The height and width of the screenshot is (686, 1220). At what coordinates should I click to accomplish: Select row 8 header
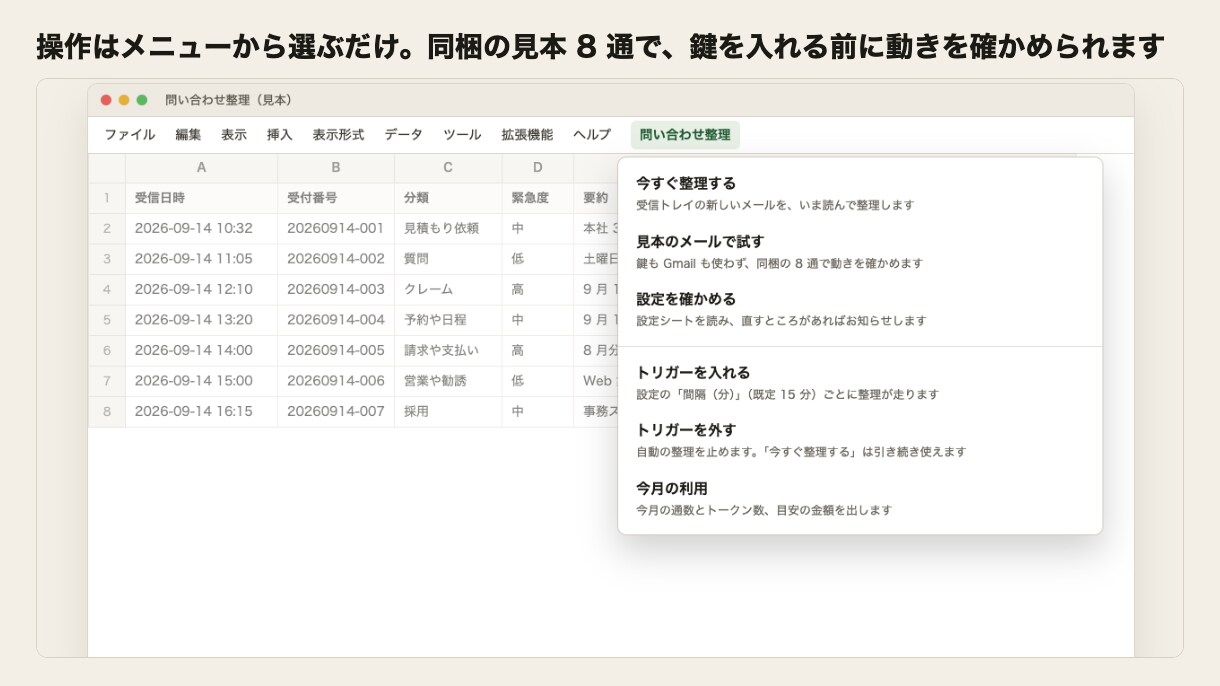pyautogui.click(x=107, y=411)
